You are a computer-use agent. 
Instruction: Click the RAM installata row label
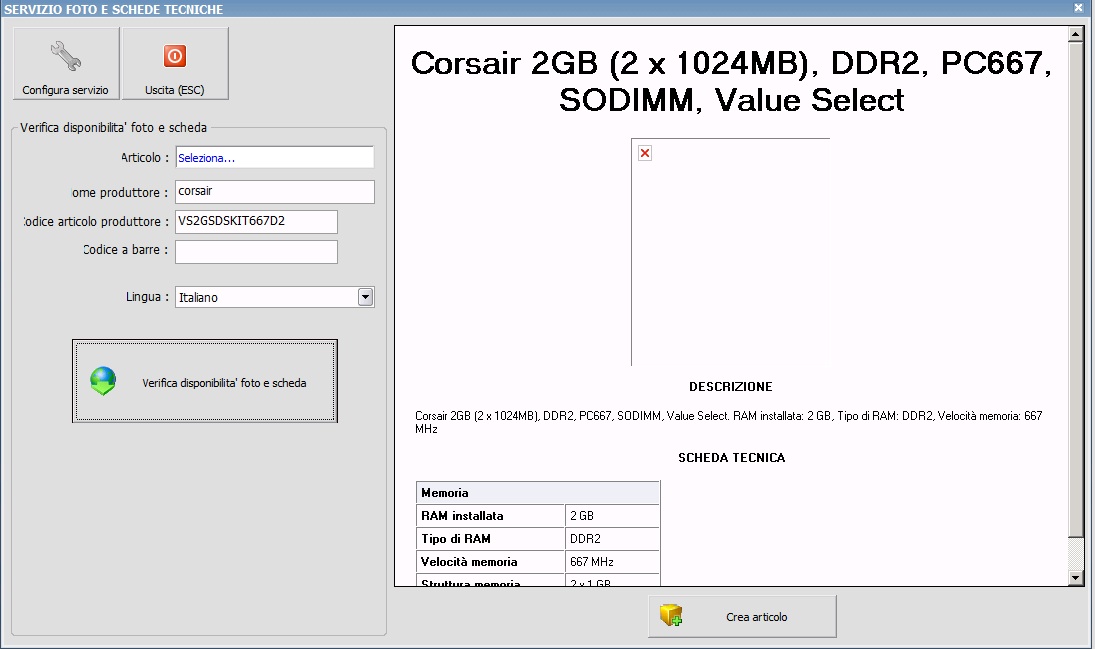pyautogui.click(x=462, y=516)
